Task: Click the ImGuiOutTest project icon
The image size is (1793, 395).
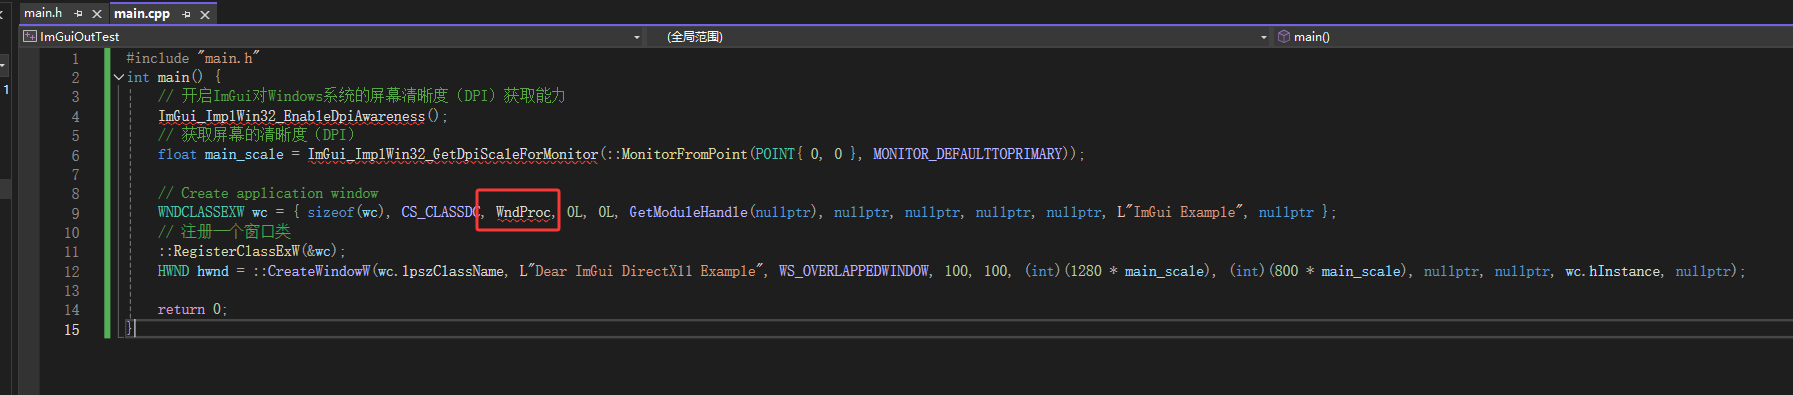Action: click(x=30, y=37)
